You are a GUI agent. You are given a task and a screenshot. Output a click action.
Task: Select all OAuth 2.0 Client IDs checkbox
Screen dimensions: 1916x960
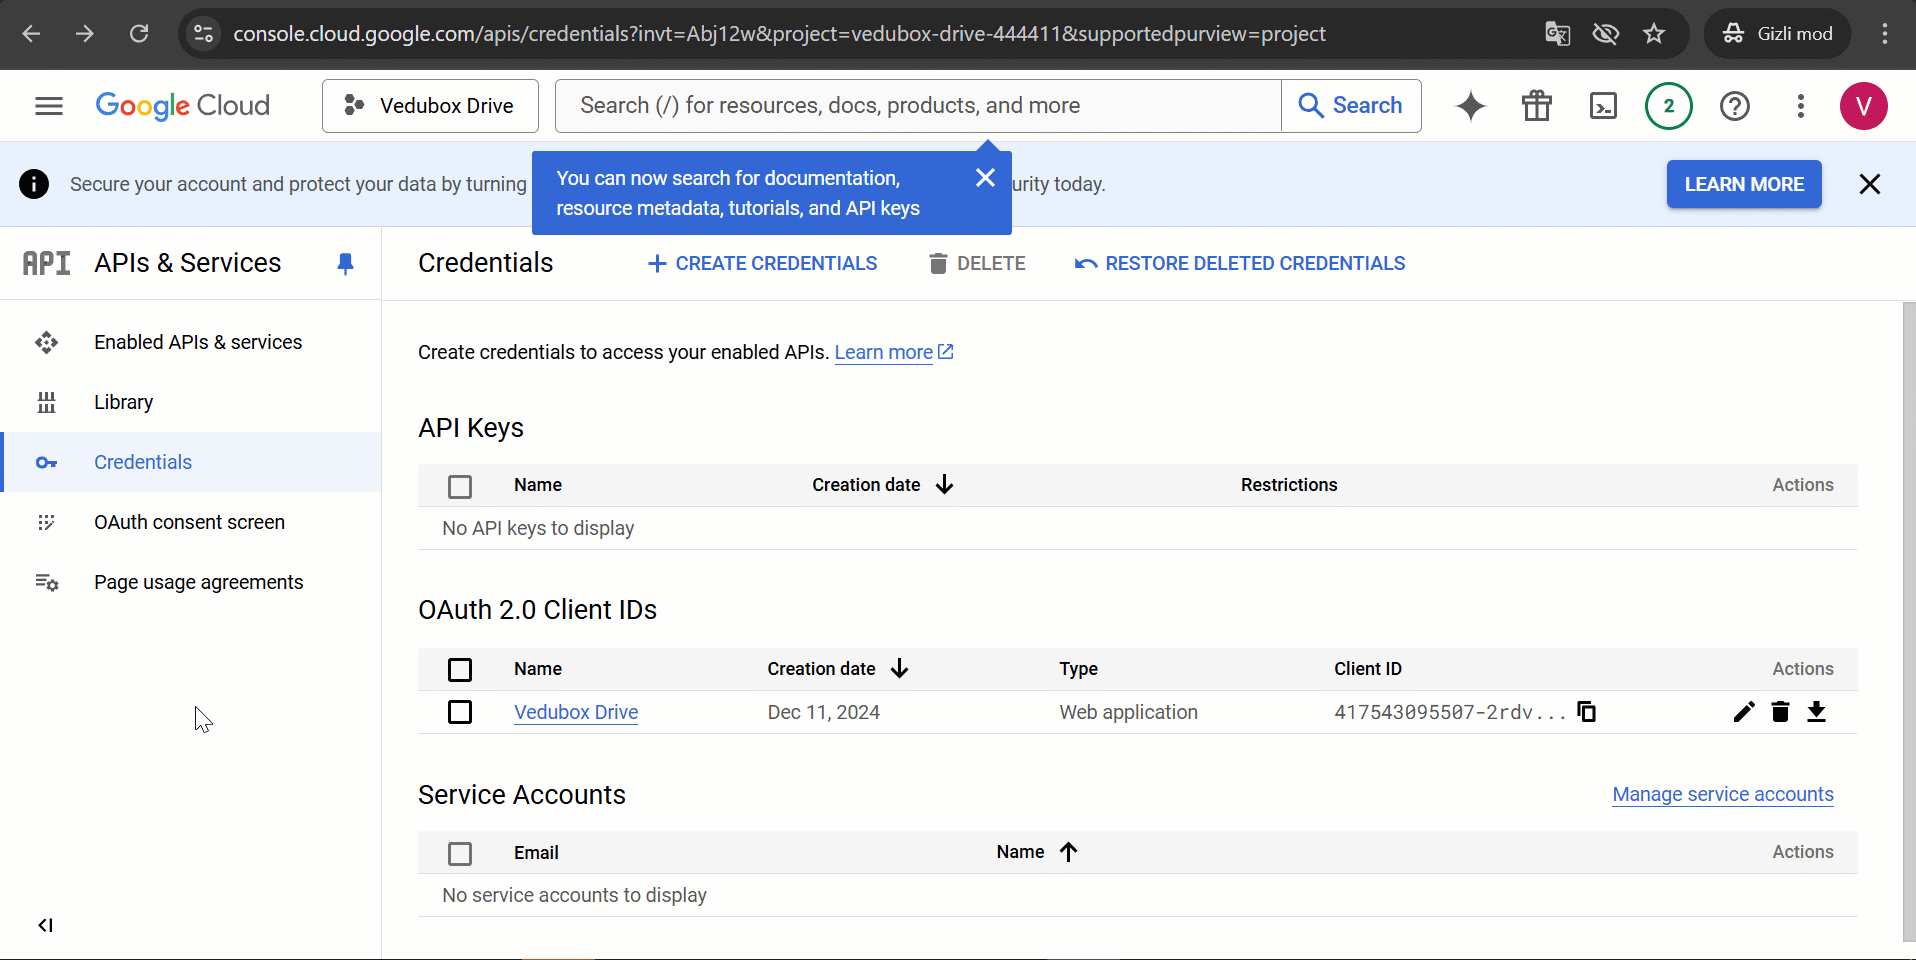tap(460, 669)
